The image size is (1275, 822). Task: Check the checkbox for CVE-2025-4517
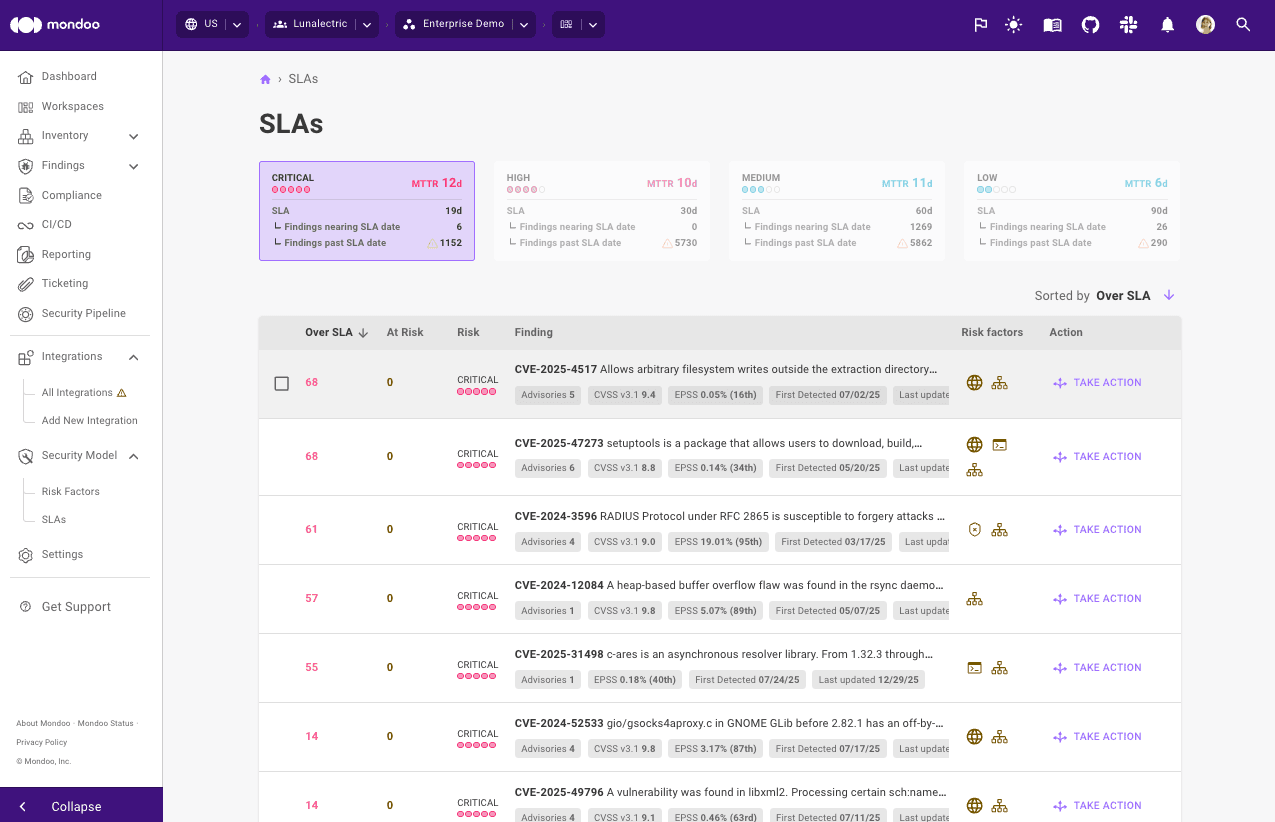pyautogui.click(x=281, y=383)
